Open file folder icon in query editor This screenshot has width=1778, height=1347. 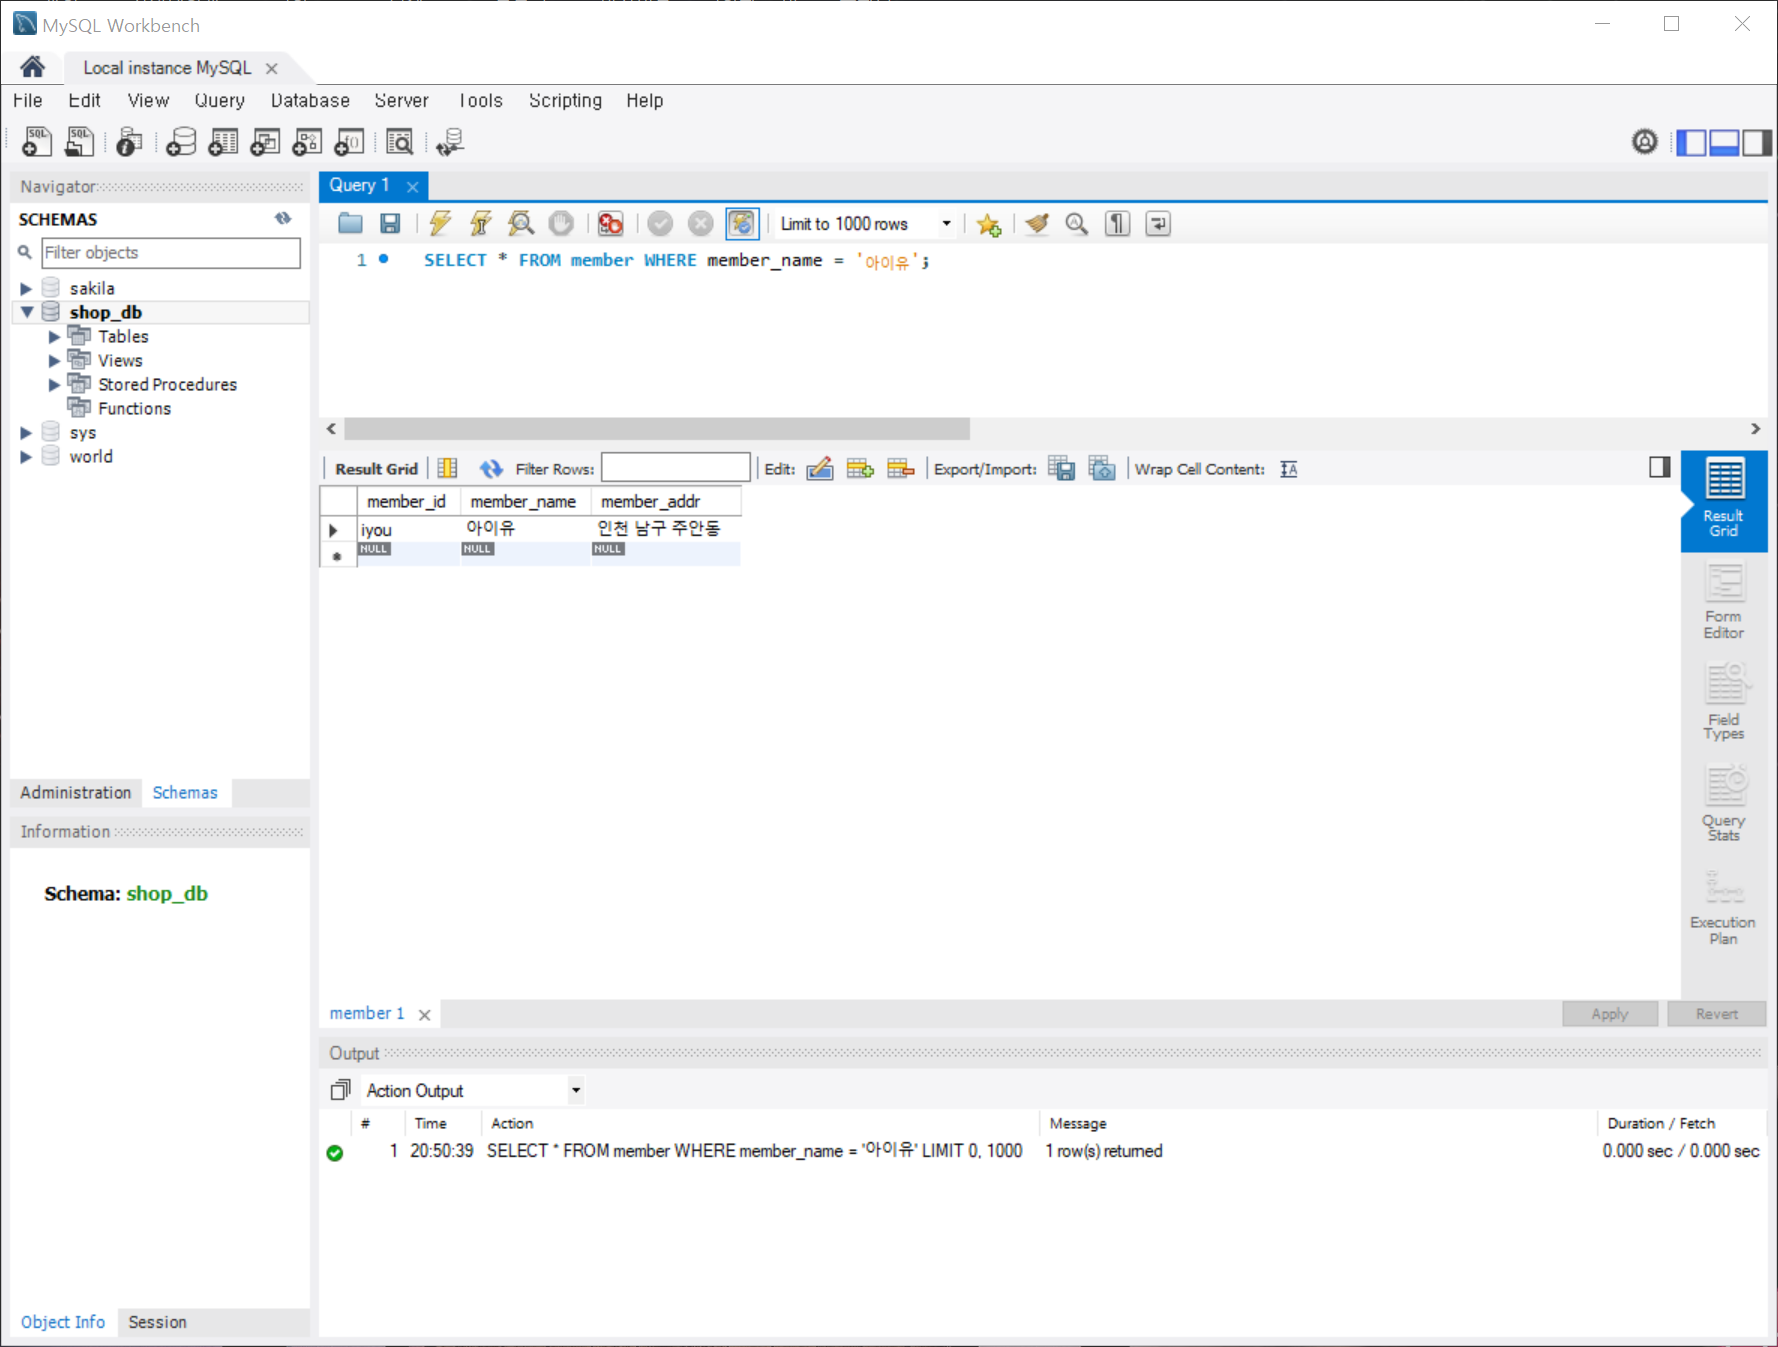pyautogui.click(x=350, y=223)
